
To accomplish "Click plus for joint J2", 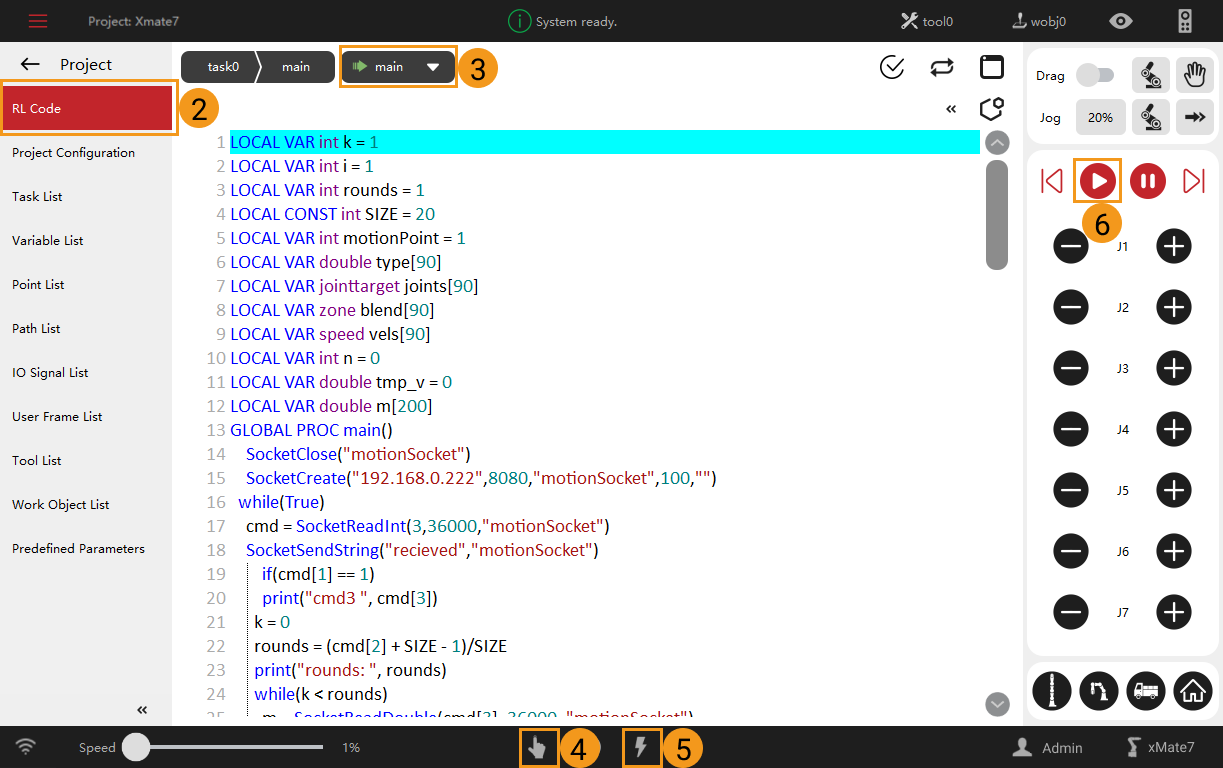I will pyautogui.click(x=1174, y=307).
